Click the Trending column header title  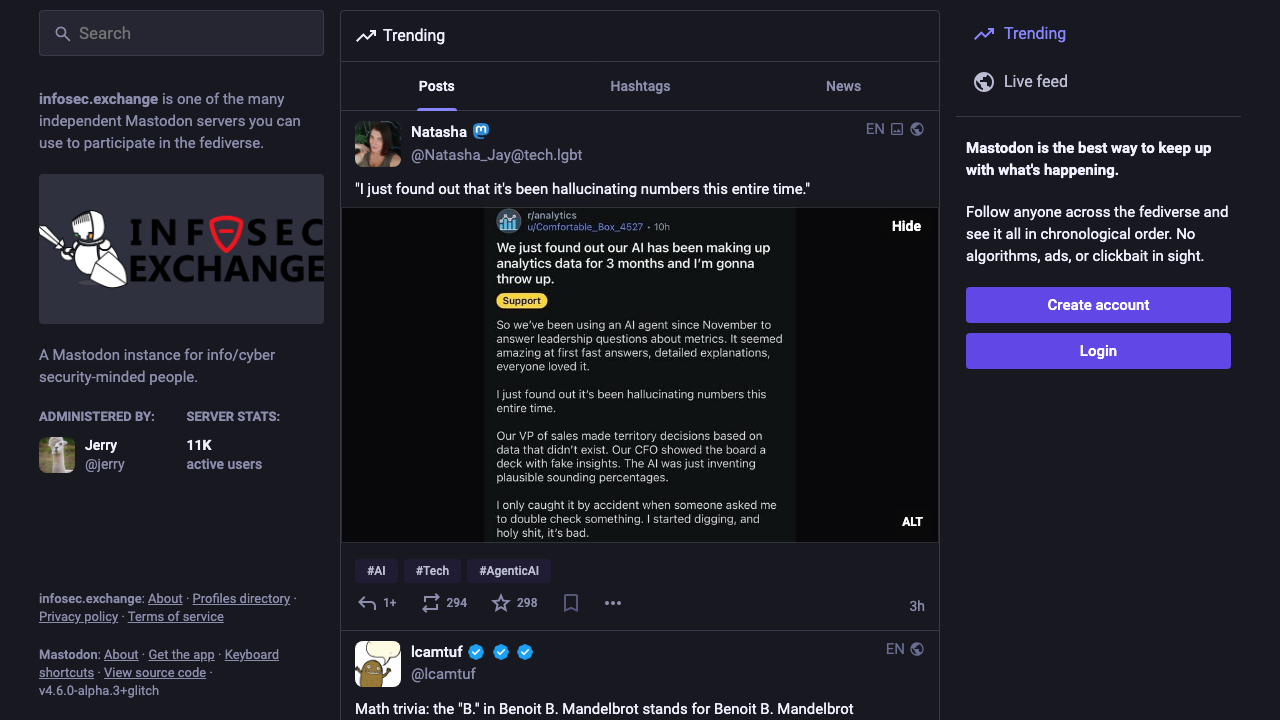(414, 36)
